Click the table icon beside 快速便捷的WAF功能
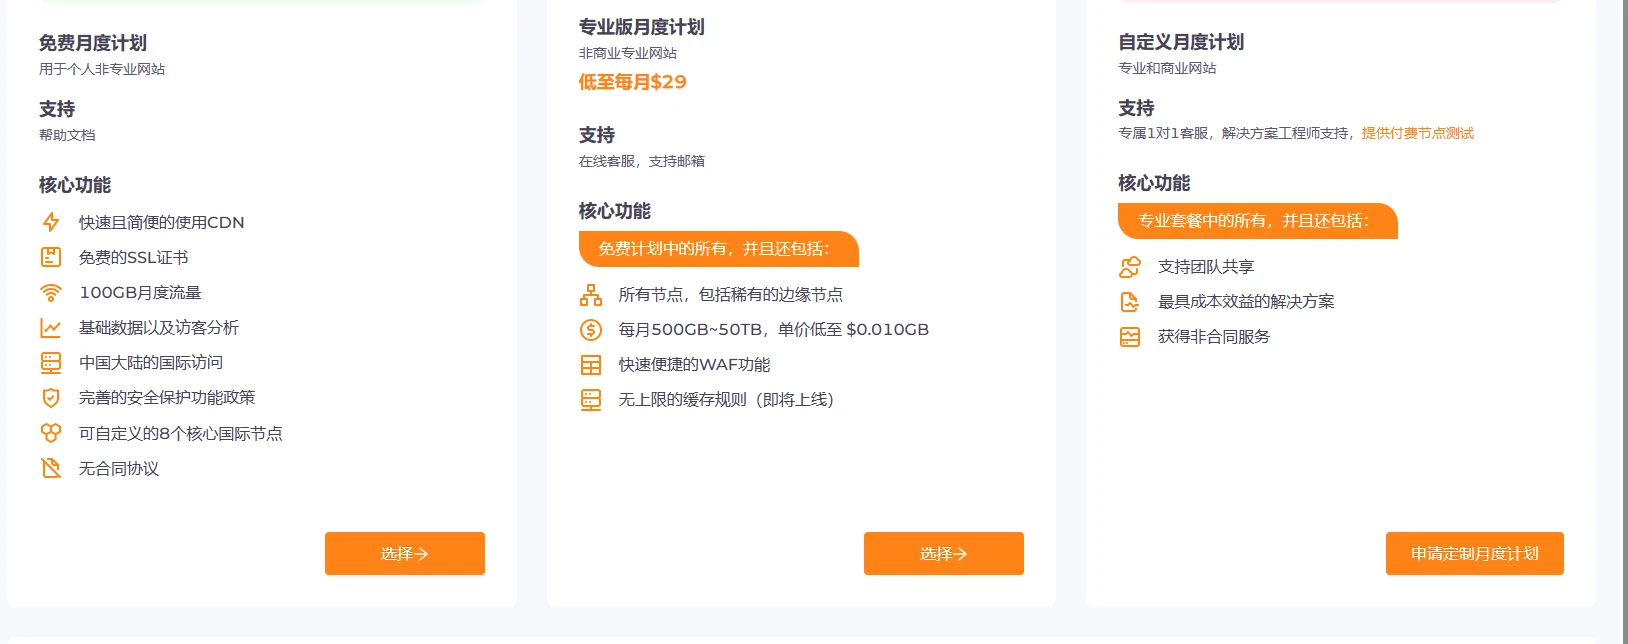Viewport: 1628px width, 644px height. click(591, 365)
